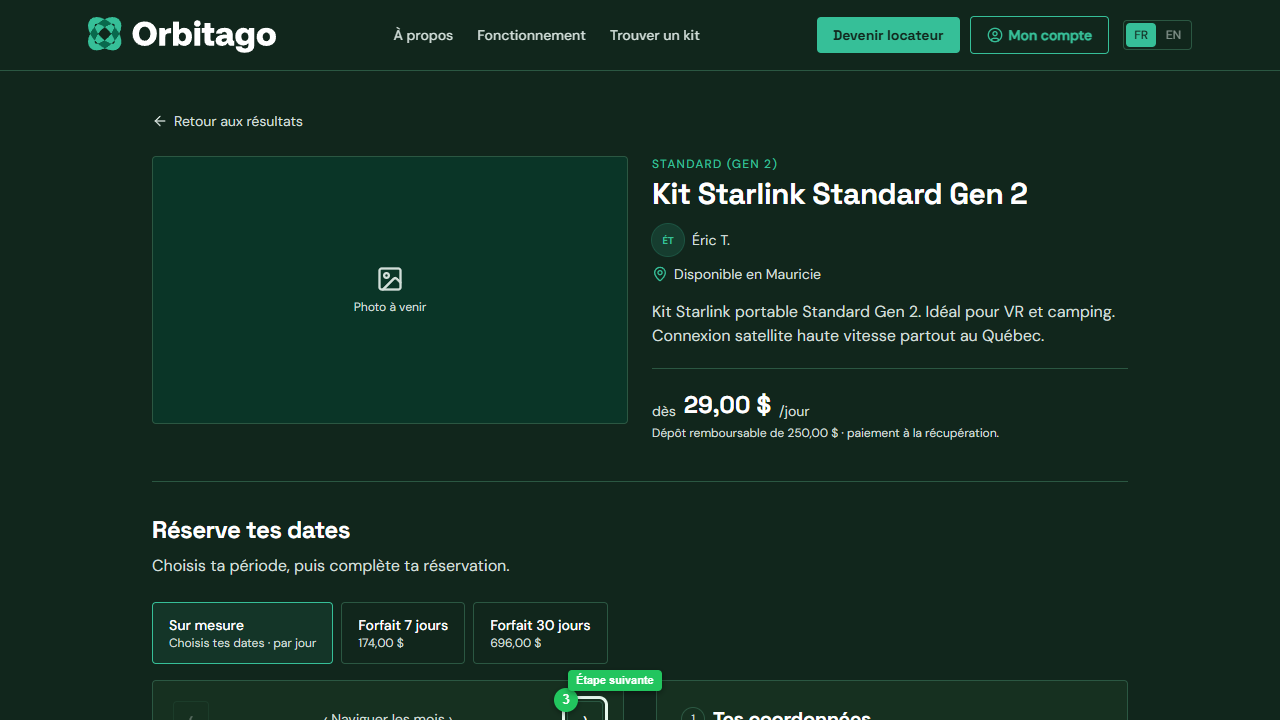The height and width of the screenshot is (720, 1280).
Task: Click the Kit Starlink Standard Gen 2 title
Action: 840,194
